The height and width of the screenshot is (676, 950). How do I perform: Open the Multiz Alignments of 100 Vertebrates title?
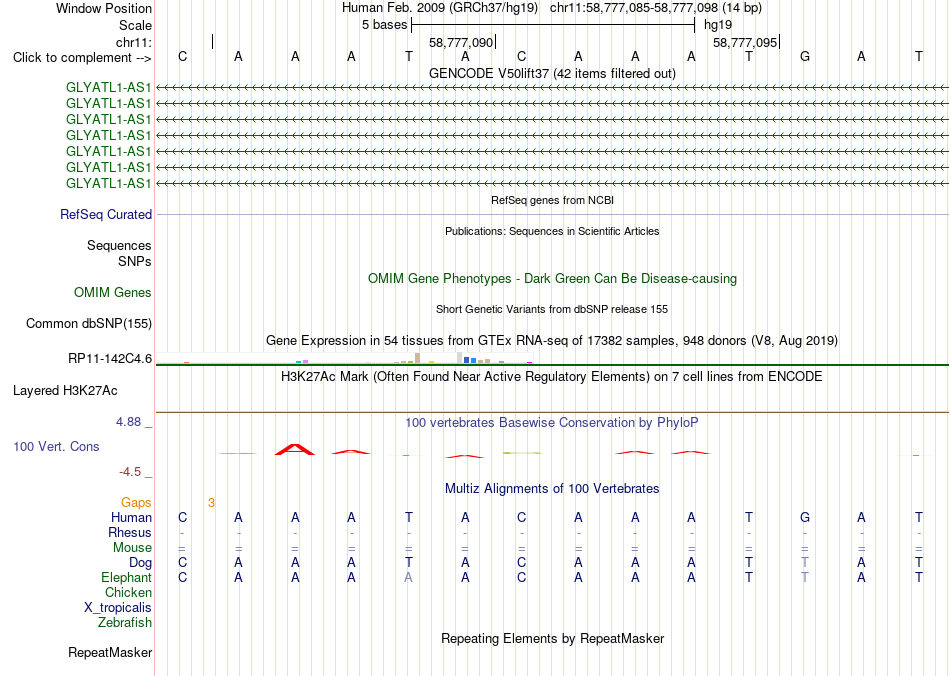click(x=552, y=488)
